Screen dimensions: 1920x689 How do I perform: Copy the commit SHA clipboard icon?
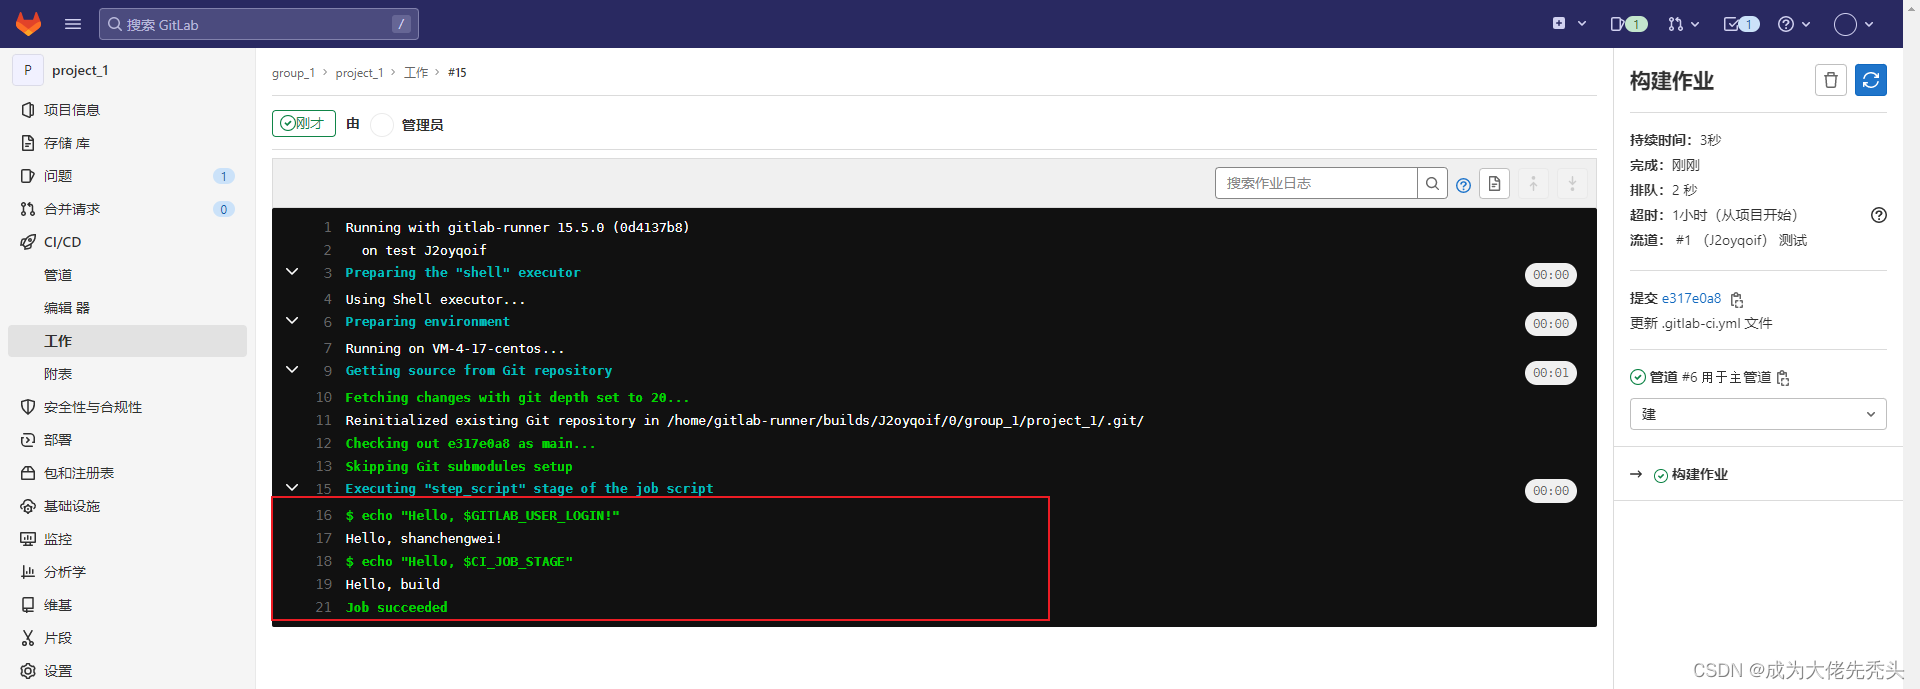pos(1737,300)
